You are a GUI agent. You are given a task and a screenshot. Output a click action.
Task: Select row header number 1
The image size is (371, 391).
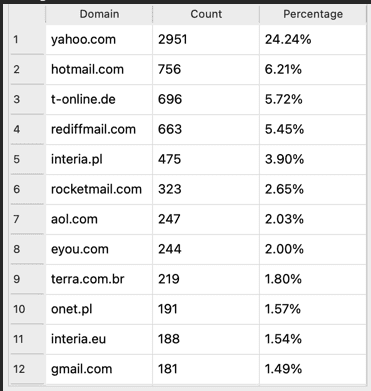click(x=27, y=40)
